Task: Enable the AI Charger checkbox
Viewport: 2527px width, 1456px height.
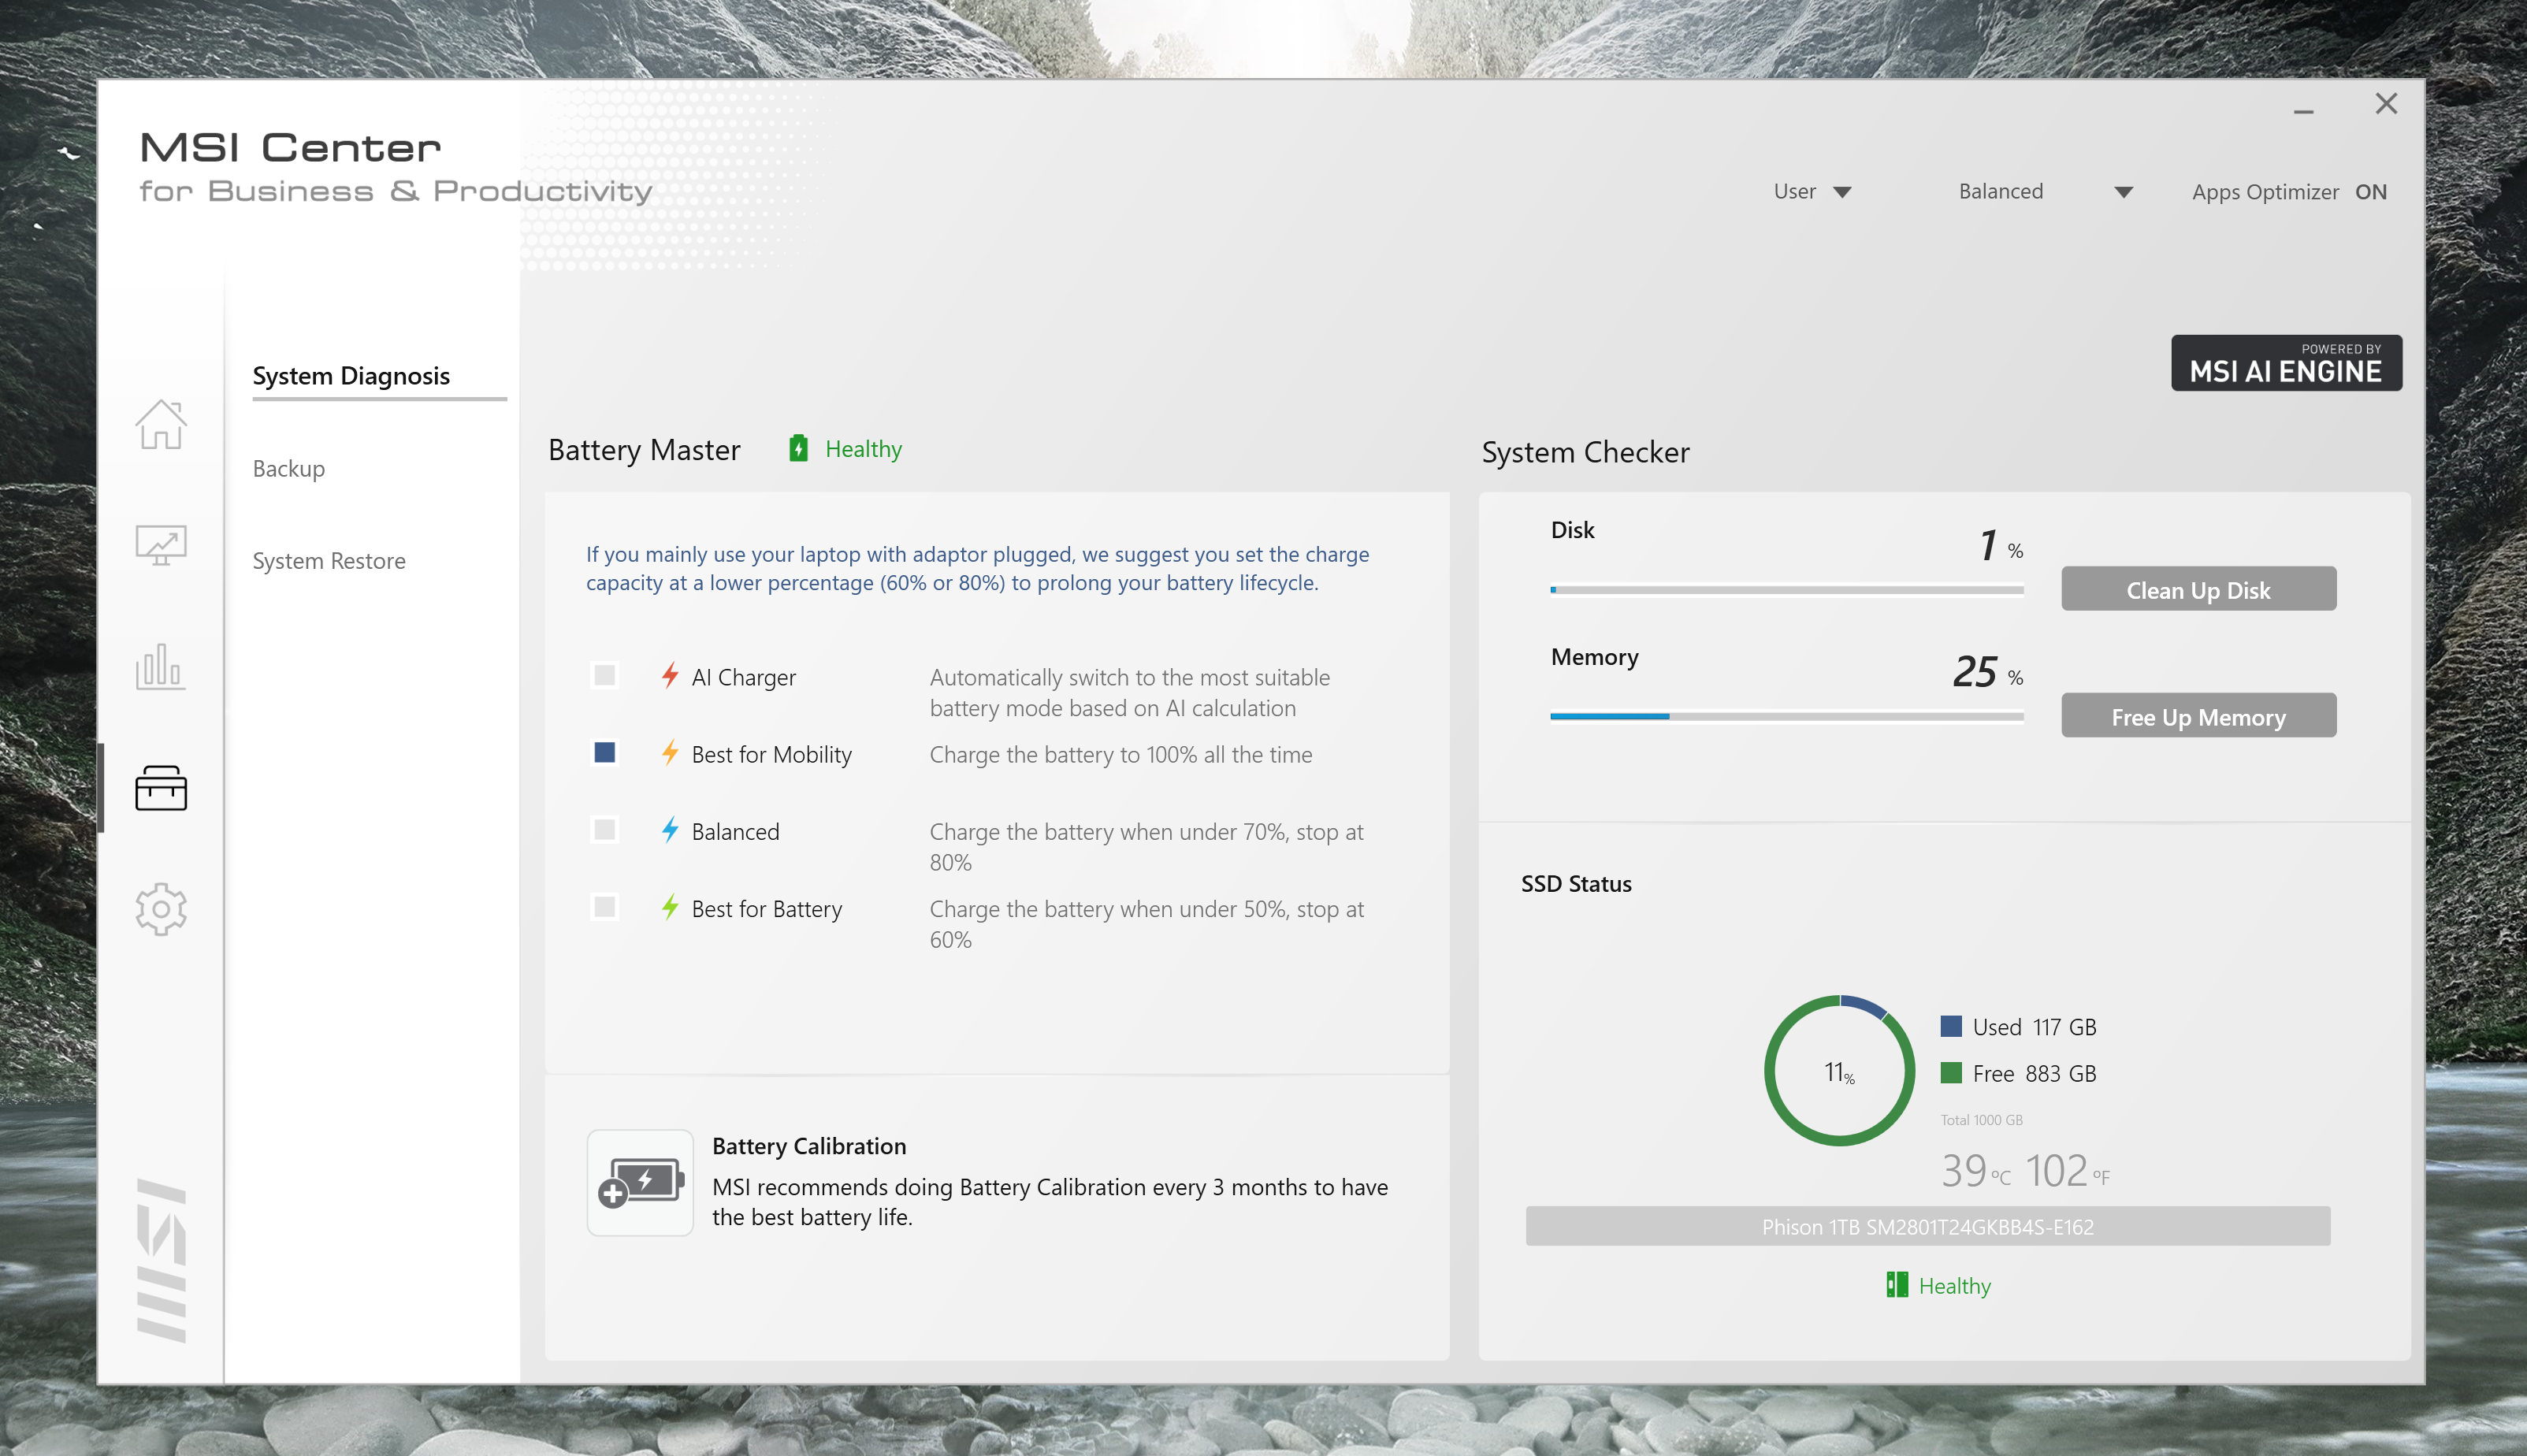Action: 604,676
